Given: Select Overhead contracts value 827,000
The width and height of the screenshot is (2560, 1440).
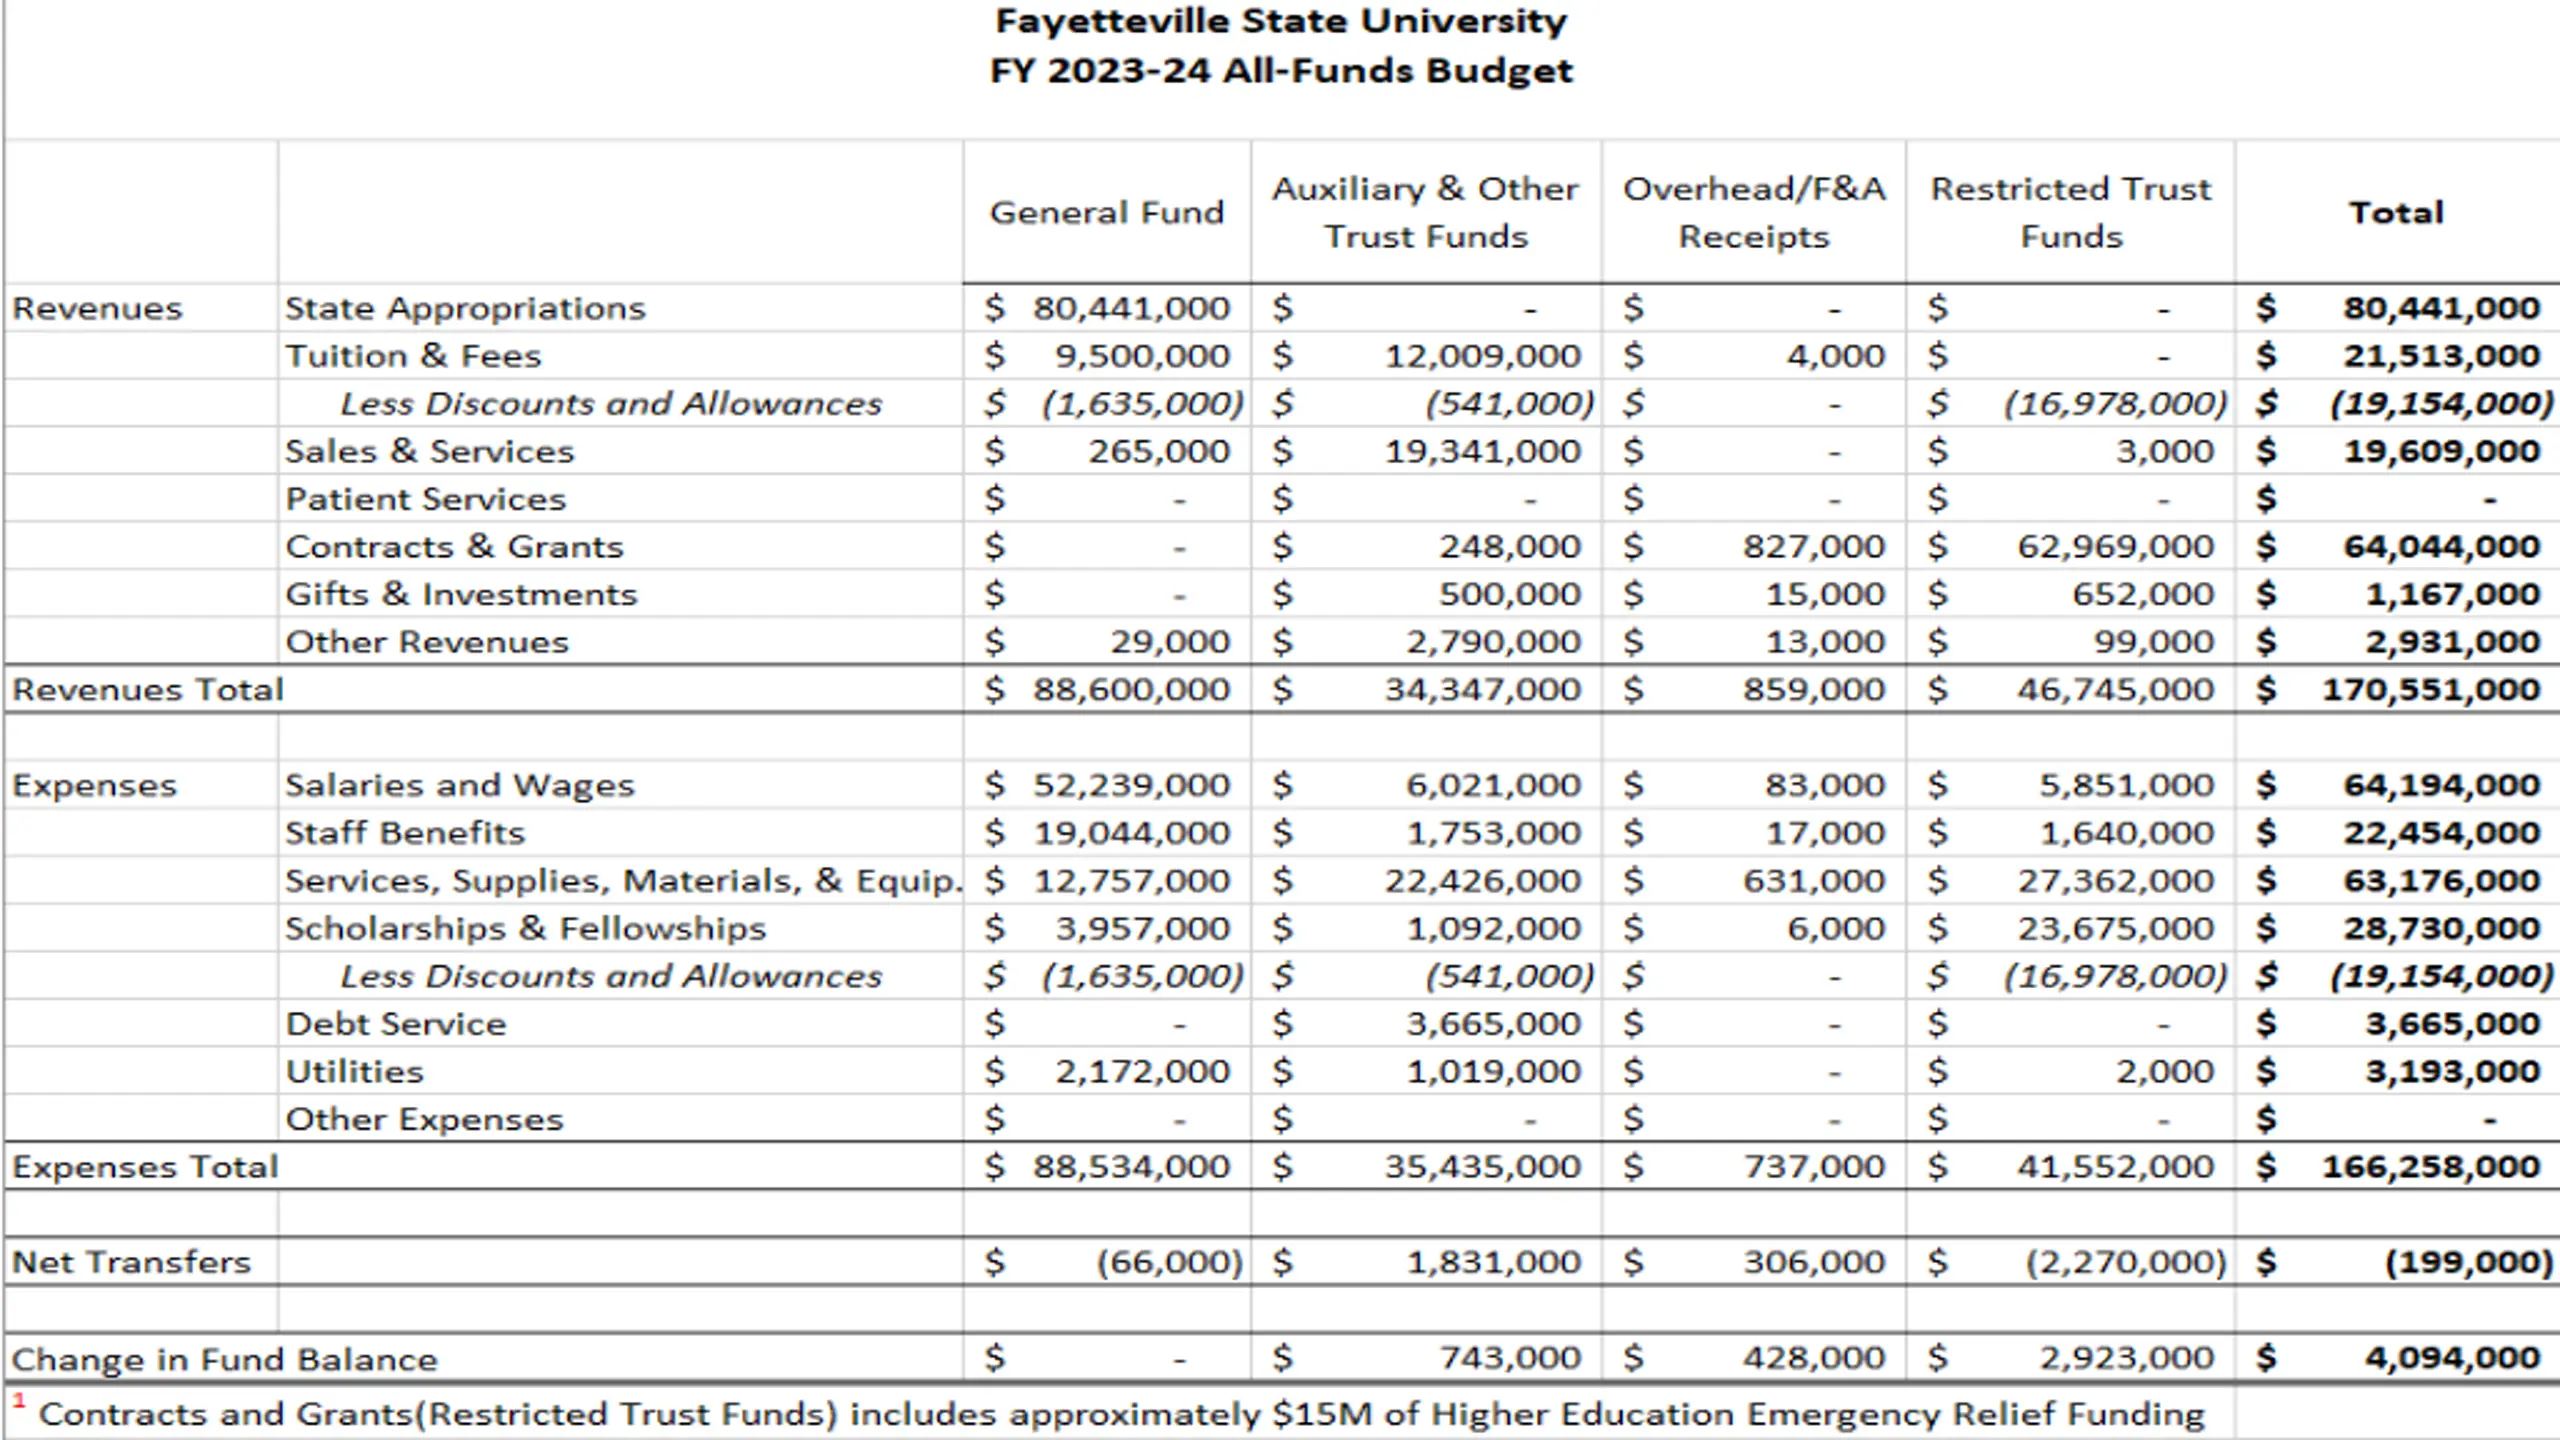Looking at the screenshot, I should click(1814, 547).
